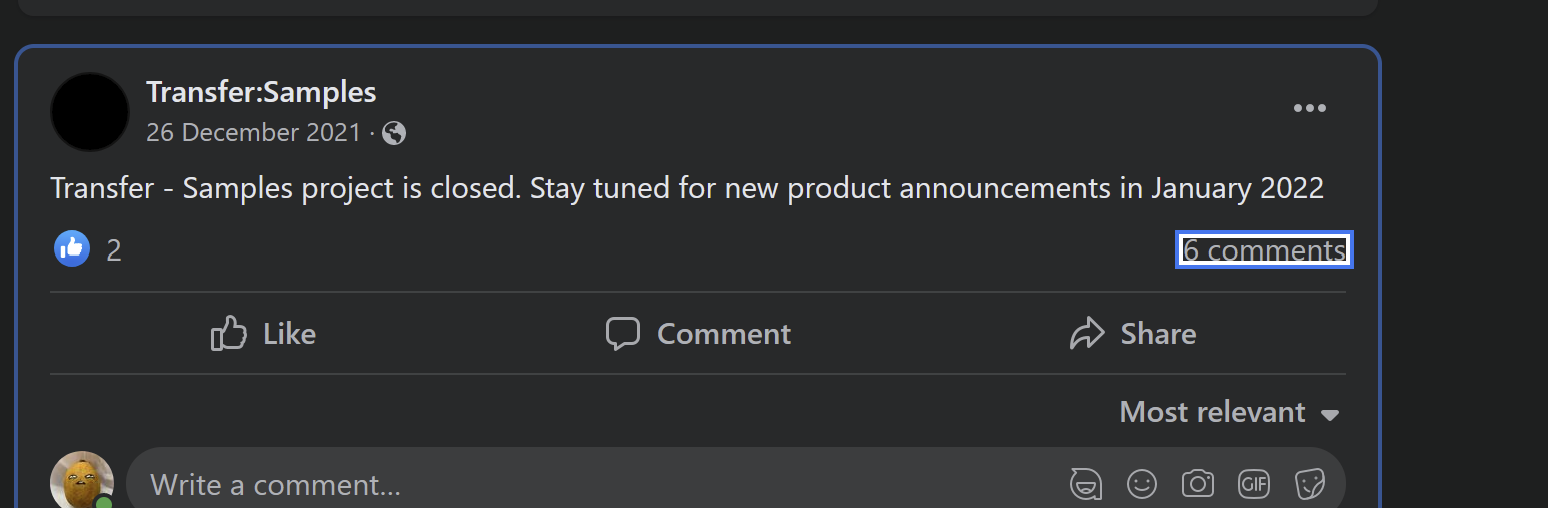Click the speech bubble Comment icon
This screenshot has height=508, width=1548.
[623, 333]
